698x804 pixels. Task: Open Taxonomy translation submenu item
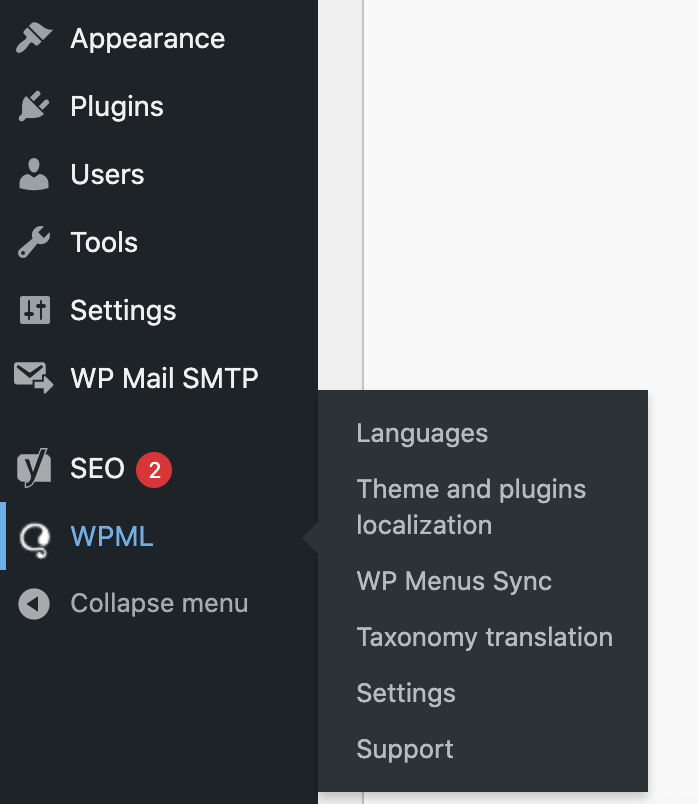coord(484,637)
